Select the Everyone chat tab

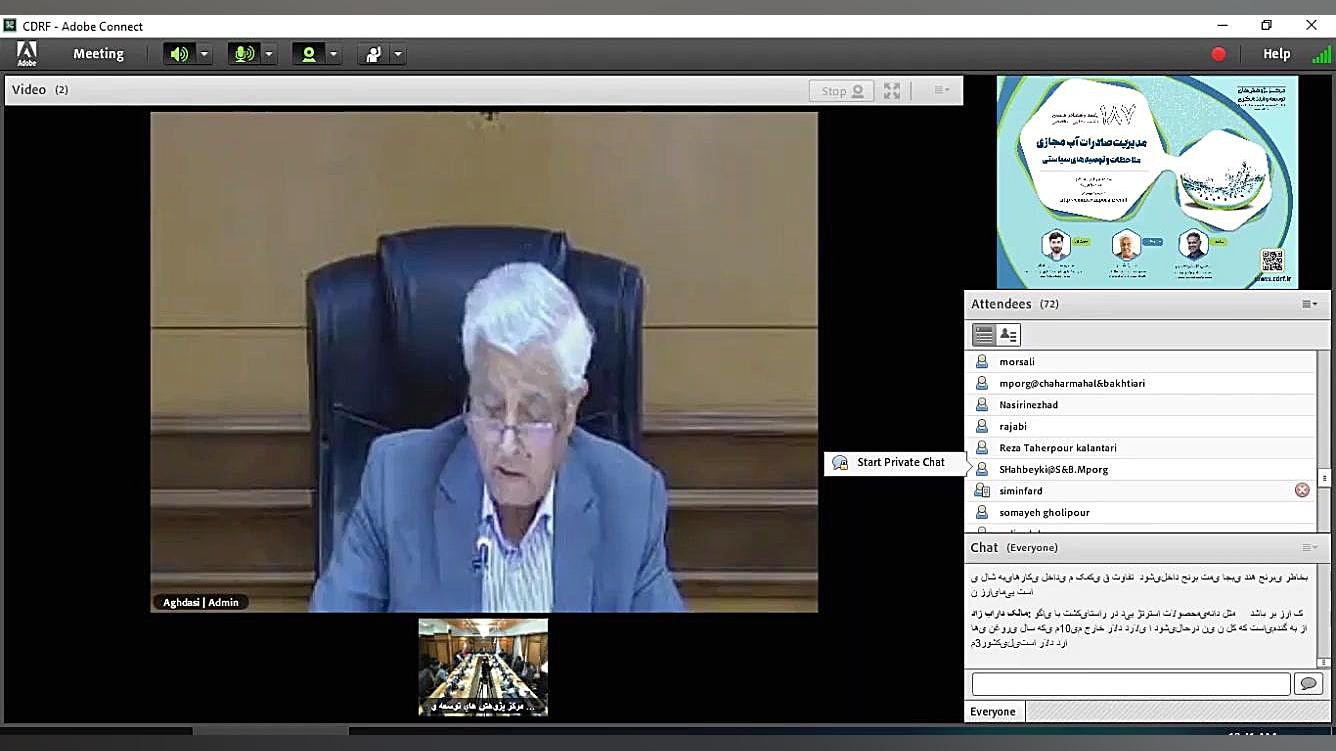[x=993, y=712]
